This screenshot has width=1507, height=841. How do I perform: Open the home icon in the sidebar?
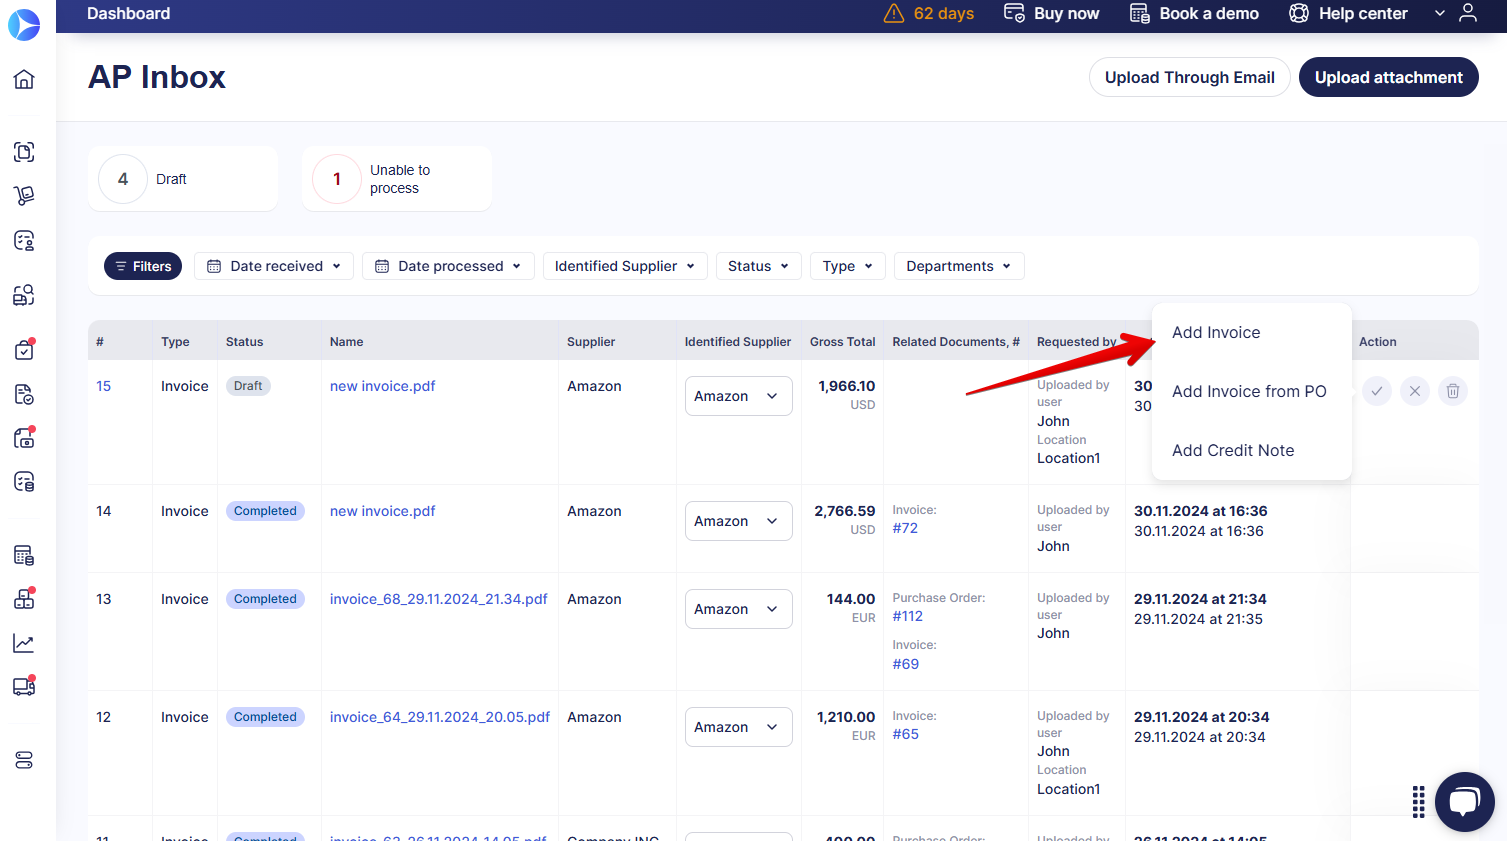[24, 79]
